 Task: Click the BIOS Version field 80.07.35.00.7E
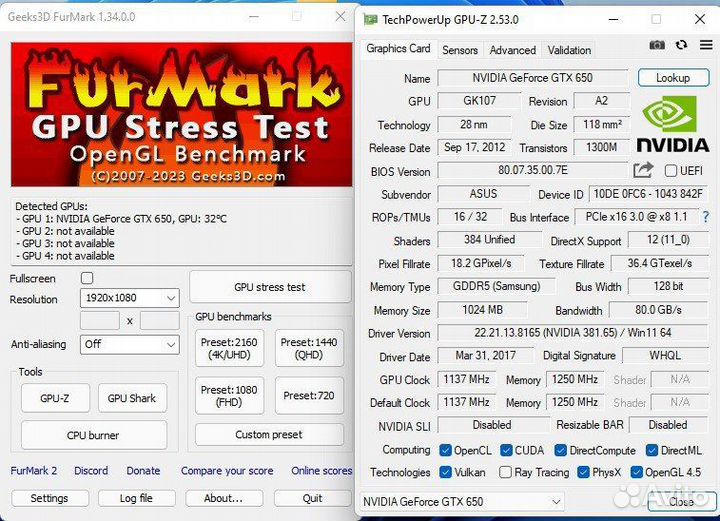532,170
